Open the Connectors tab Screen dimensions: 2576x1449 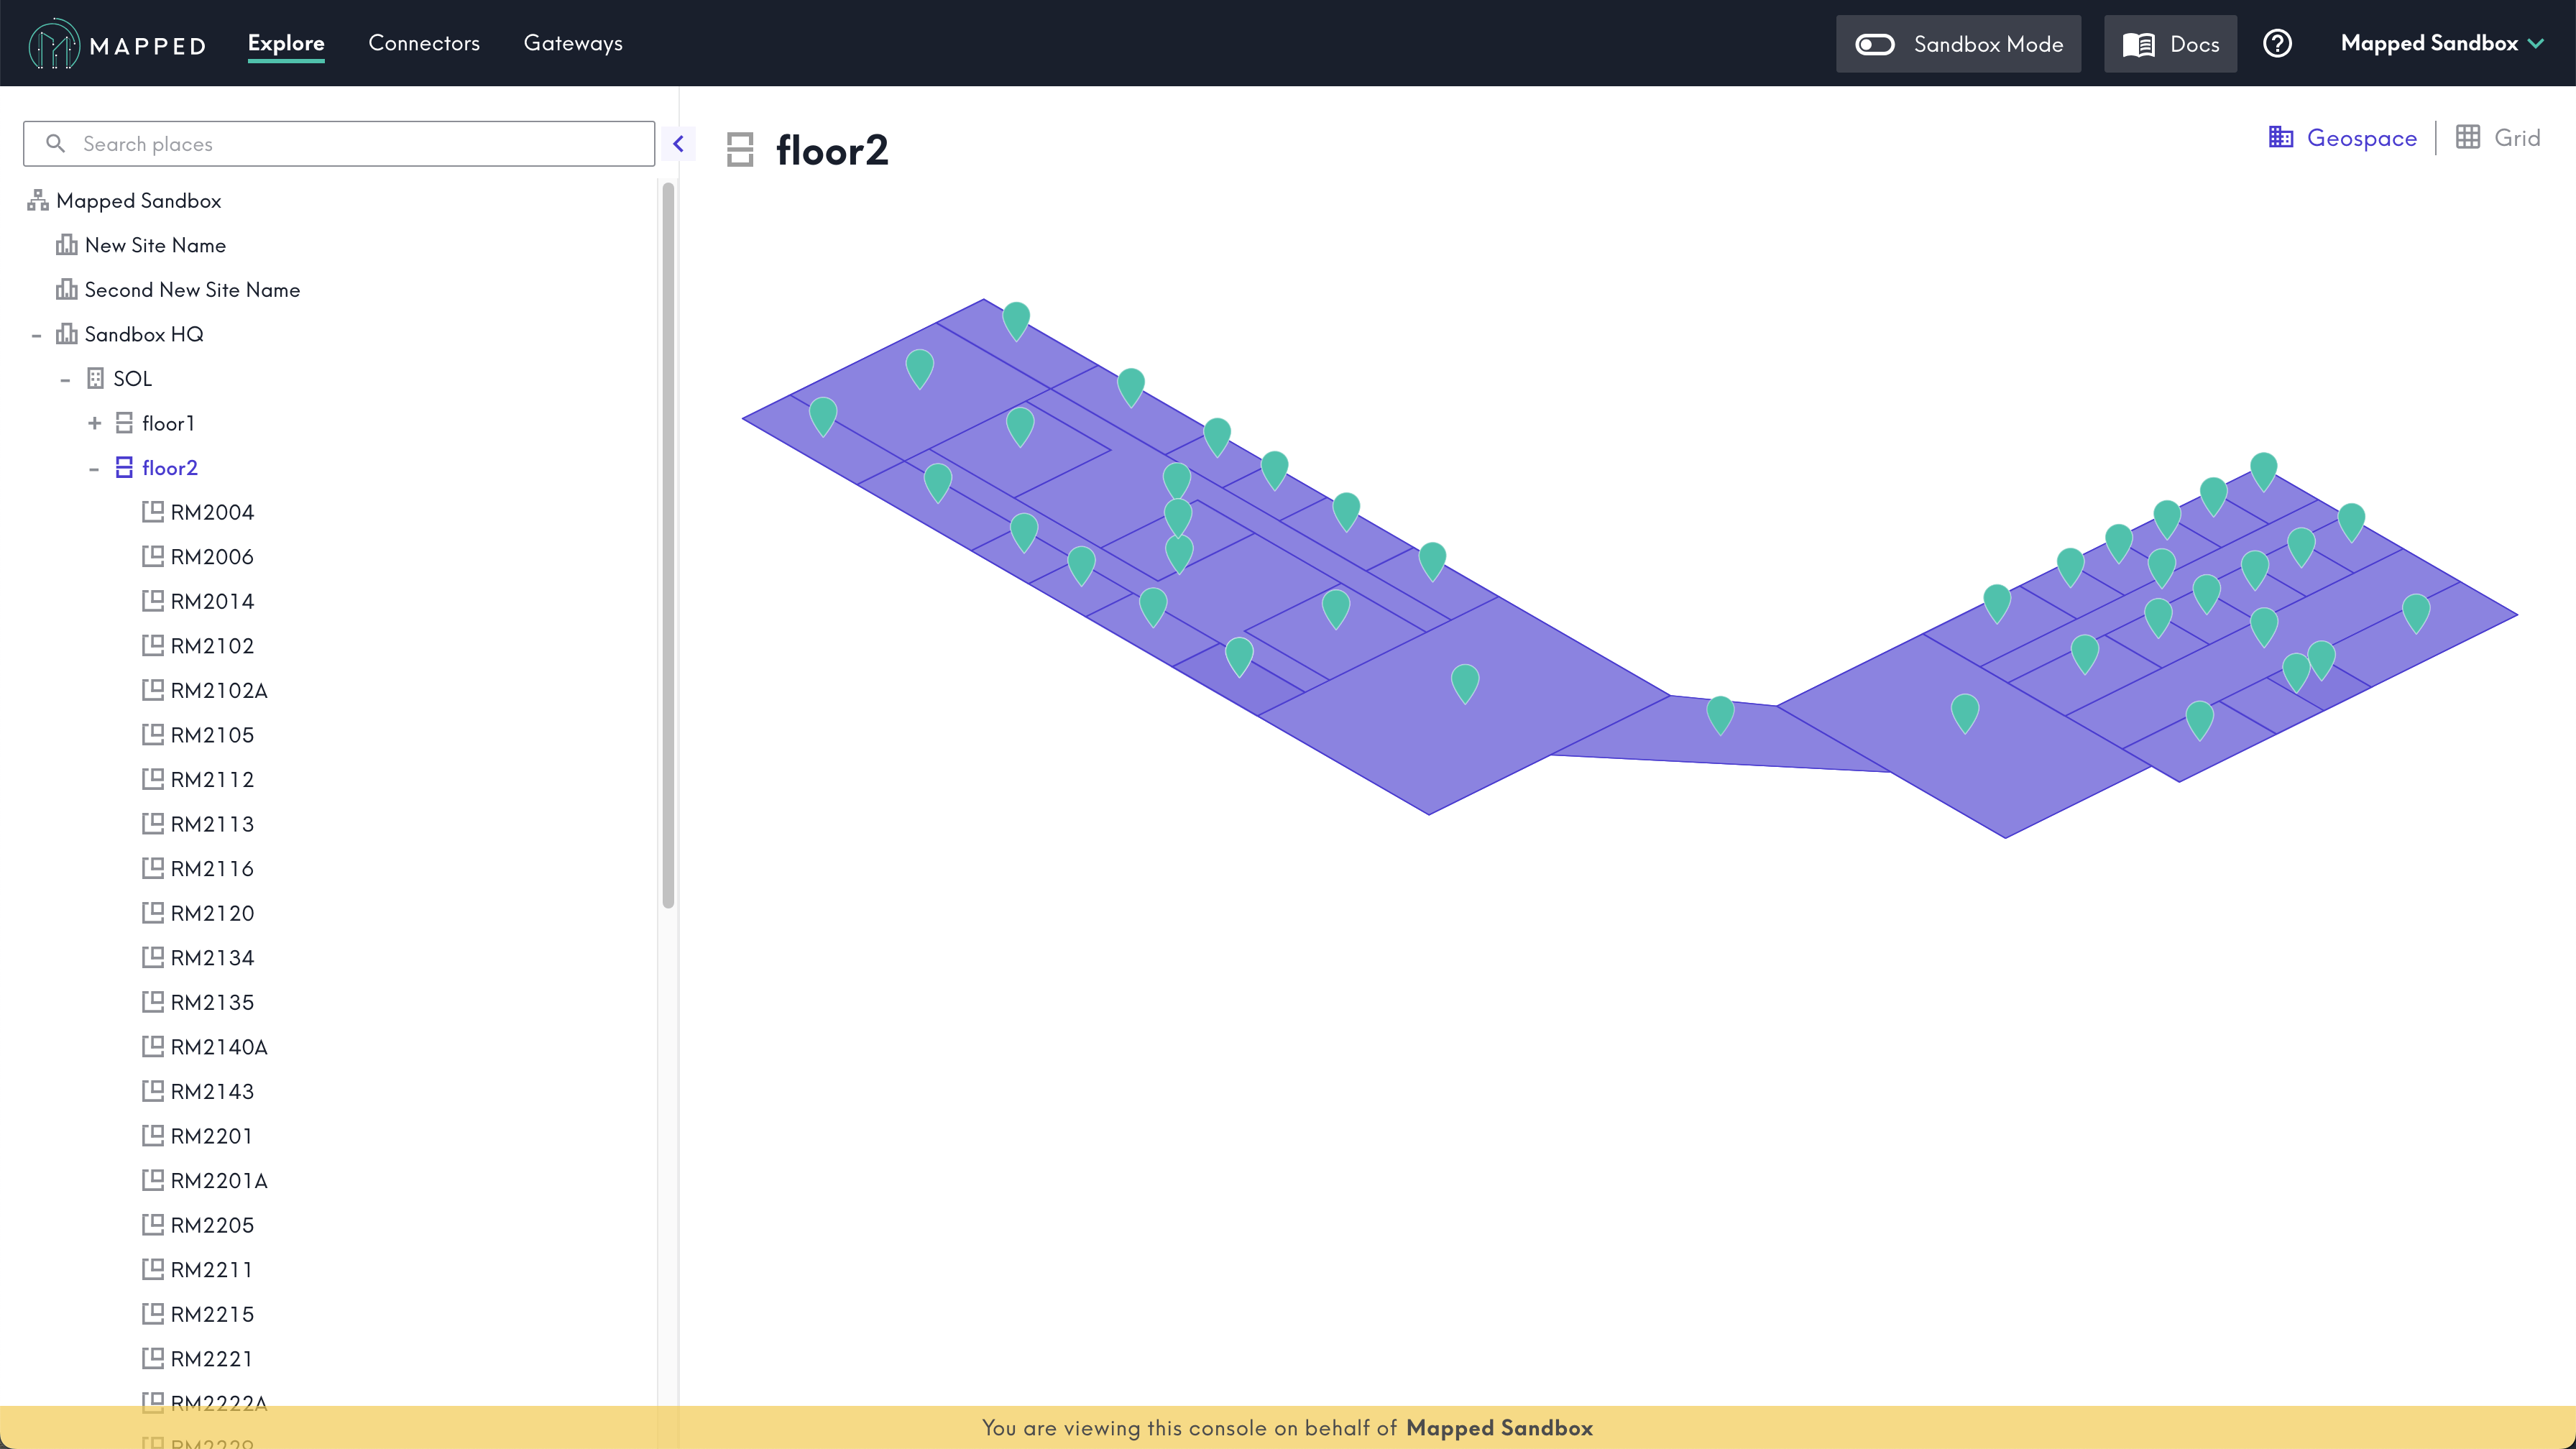[x=424, y=43]
